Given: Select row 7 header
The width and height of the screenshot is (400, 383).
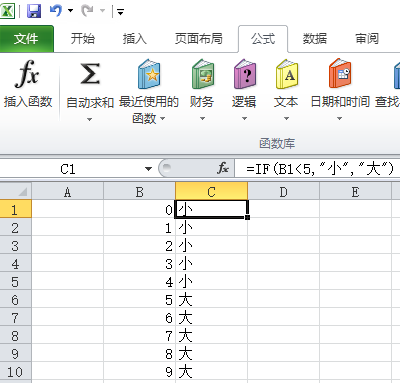Looking at the screenshot, I should (16, 318).
